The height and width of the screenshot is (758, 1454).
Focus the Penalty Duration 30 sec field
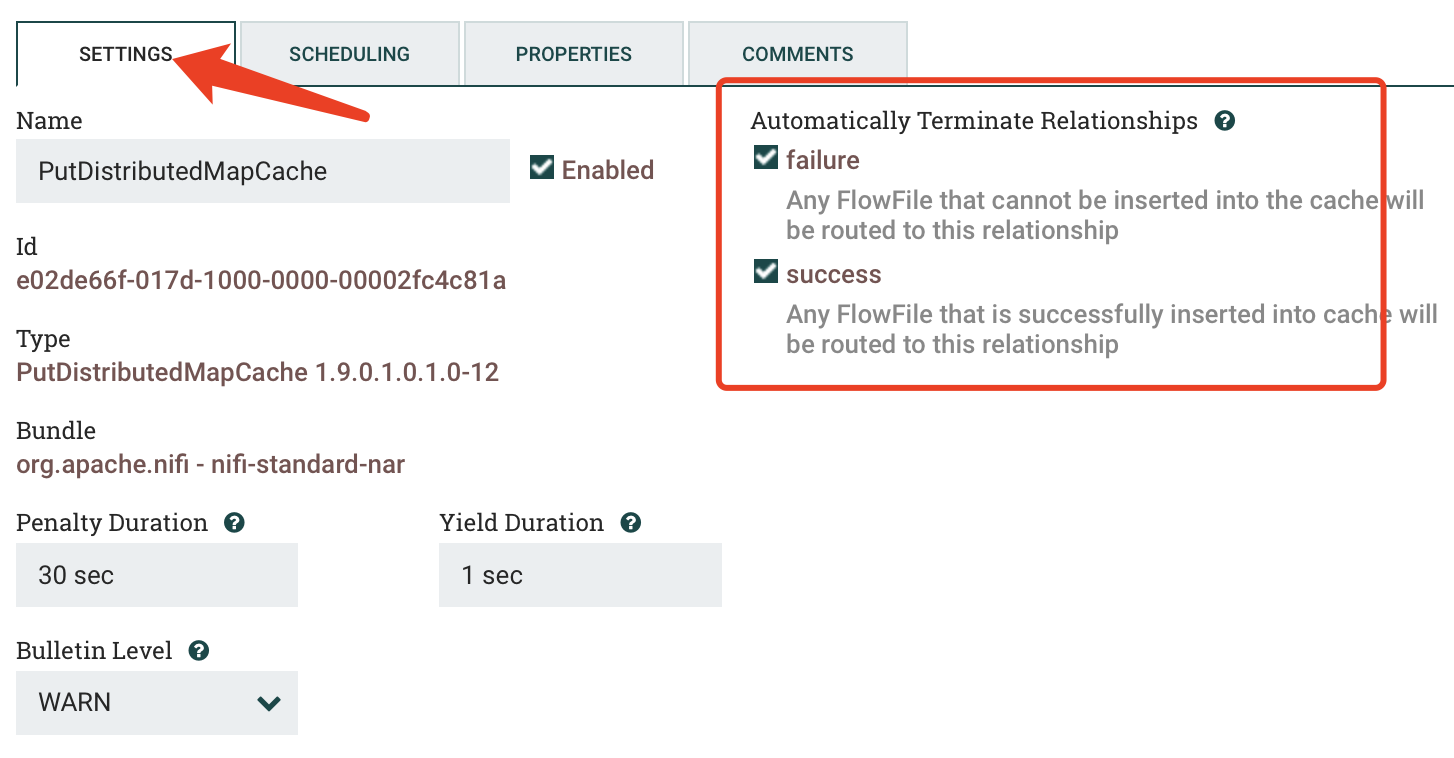(157, 575)
